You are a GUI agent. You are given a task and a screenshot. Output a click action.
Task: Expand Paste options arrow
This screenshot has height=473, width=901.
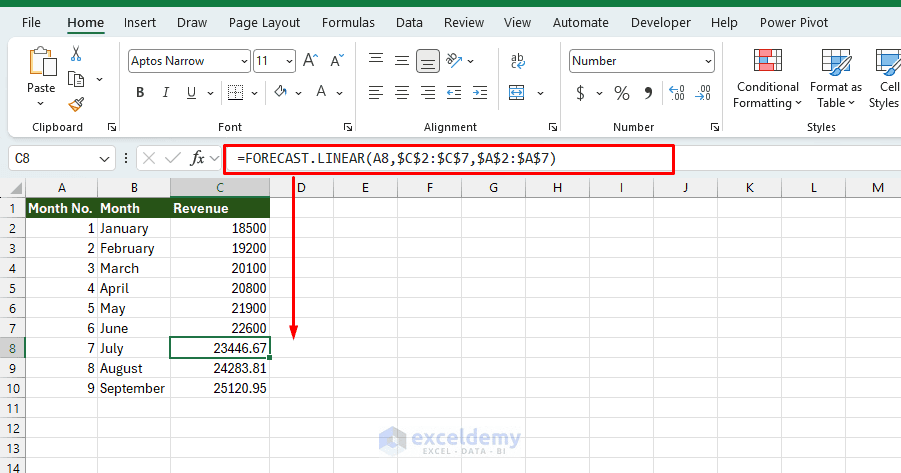click(40, 103)
